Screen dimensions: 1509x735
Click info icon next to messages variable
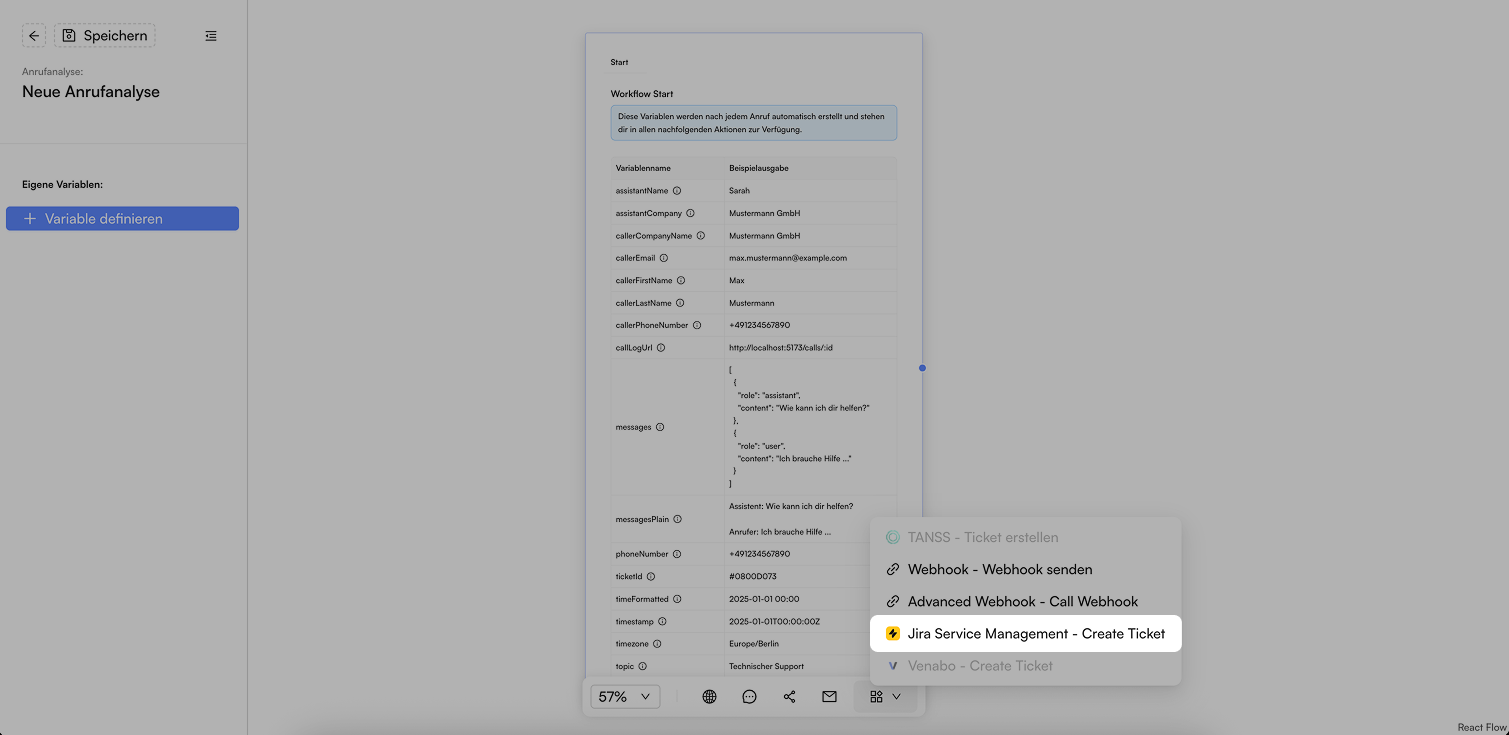pyautogui.click(x=660, y=427)
